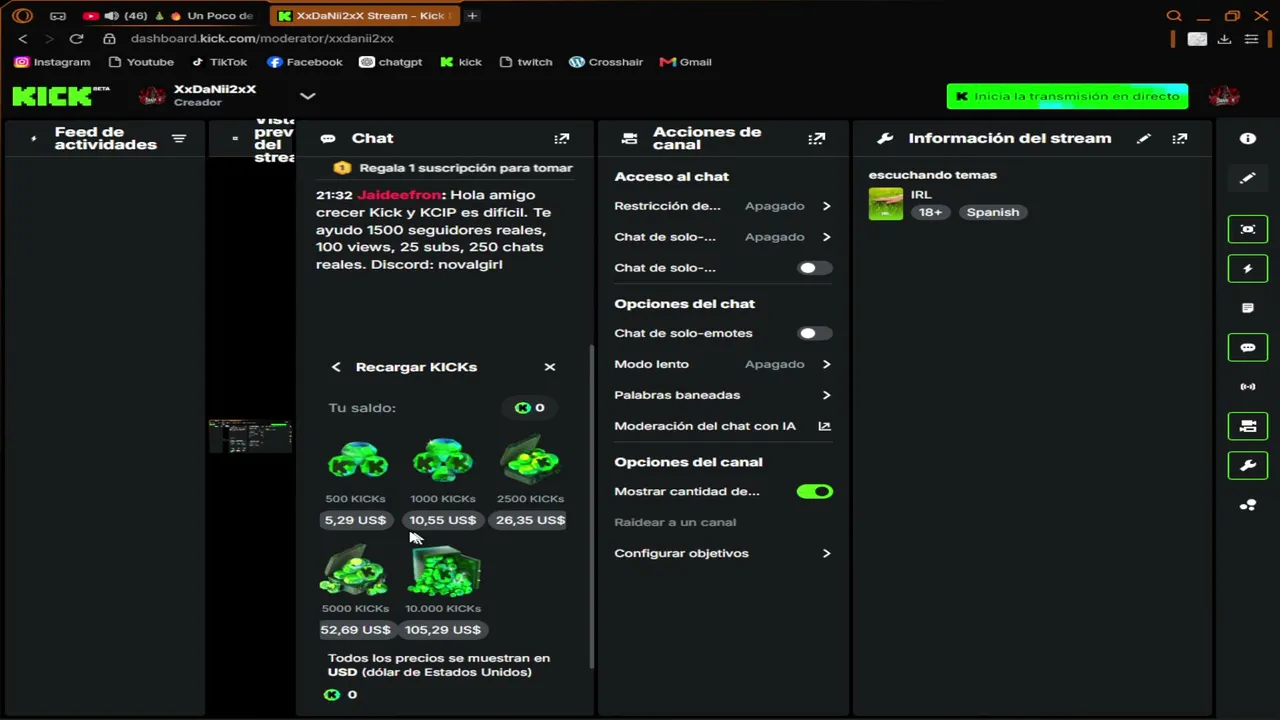Click Inicia la transmisión en directo button
The image size is (1280, 720).
tap(1067, 96)
